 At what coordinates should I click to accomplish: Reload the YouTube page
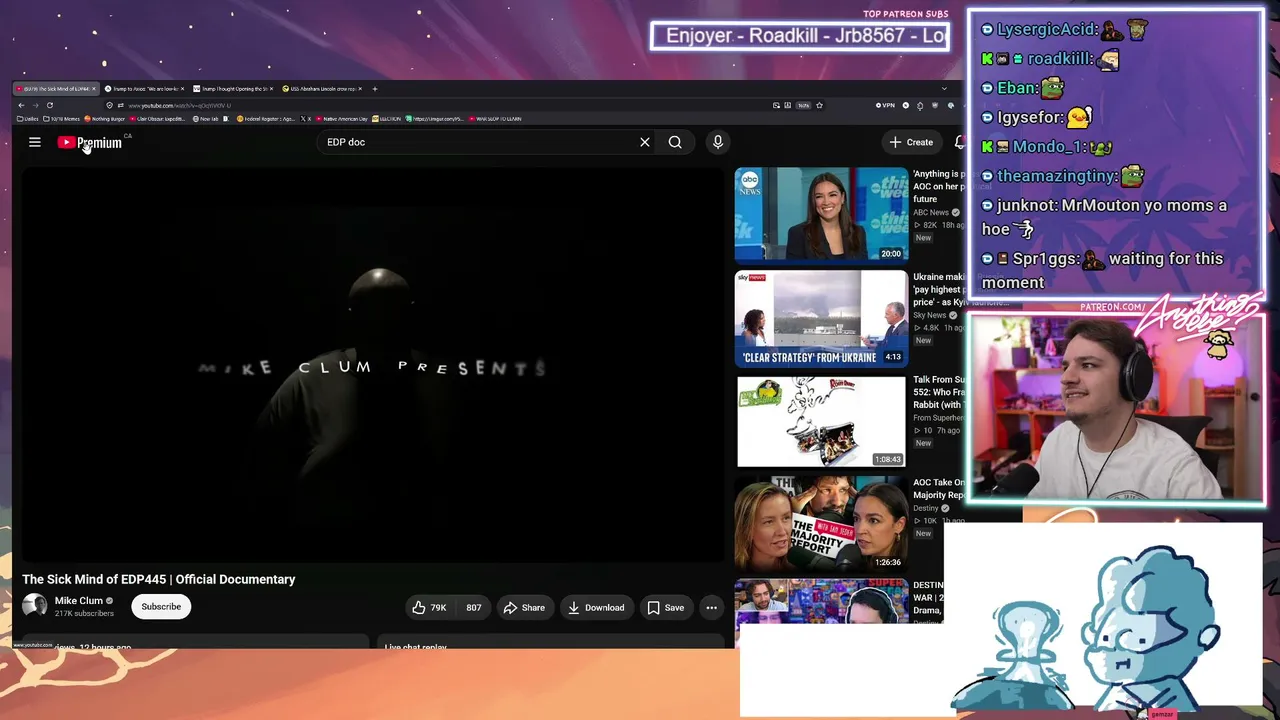[49, 105]
